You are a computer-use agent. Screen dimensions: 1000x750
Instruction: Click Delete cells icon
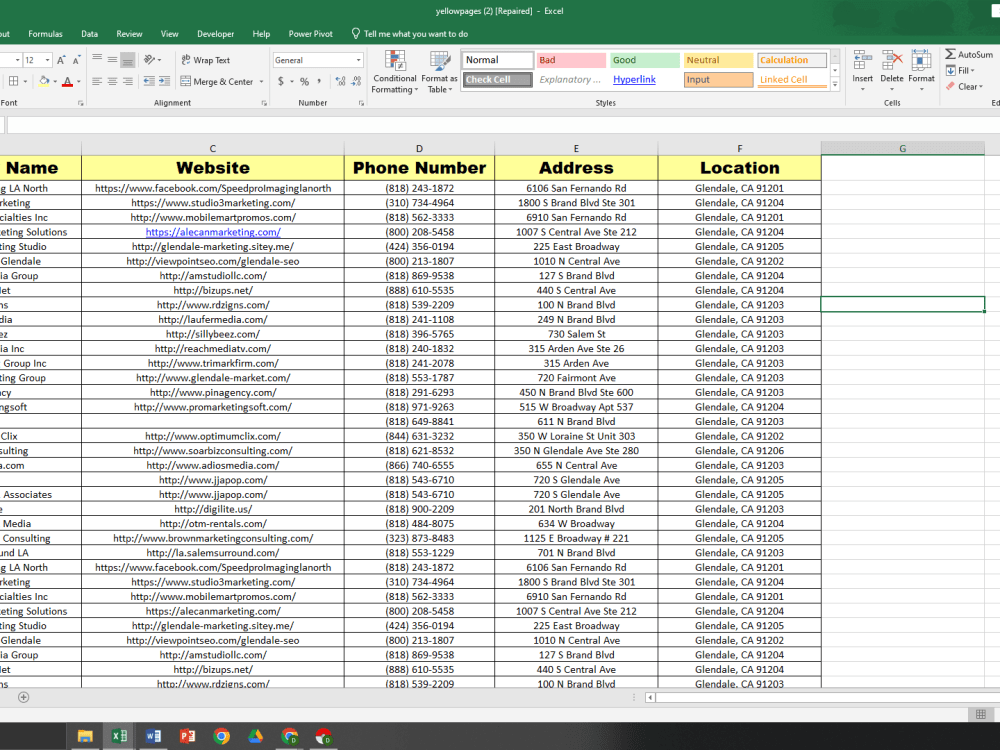(892, 61)
